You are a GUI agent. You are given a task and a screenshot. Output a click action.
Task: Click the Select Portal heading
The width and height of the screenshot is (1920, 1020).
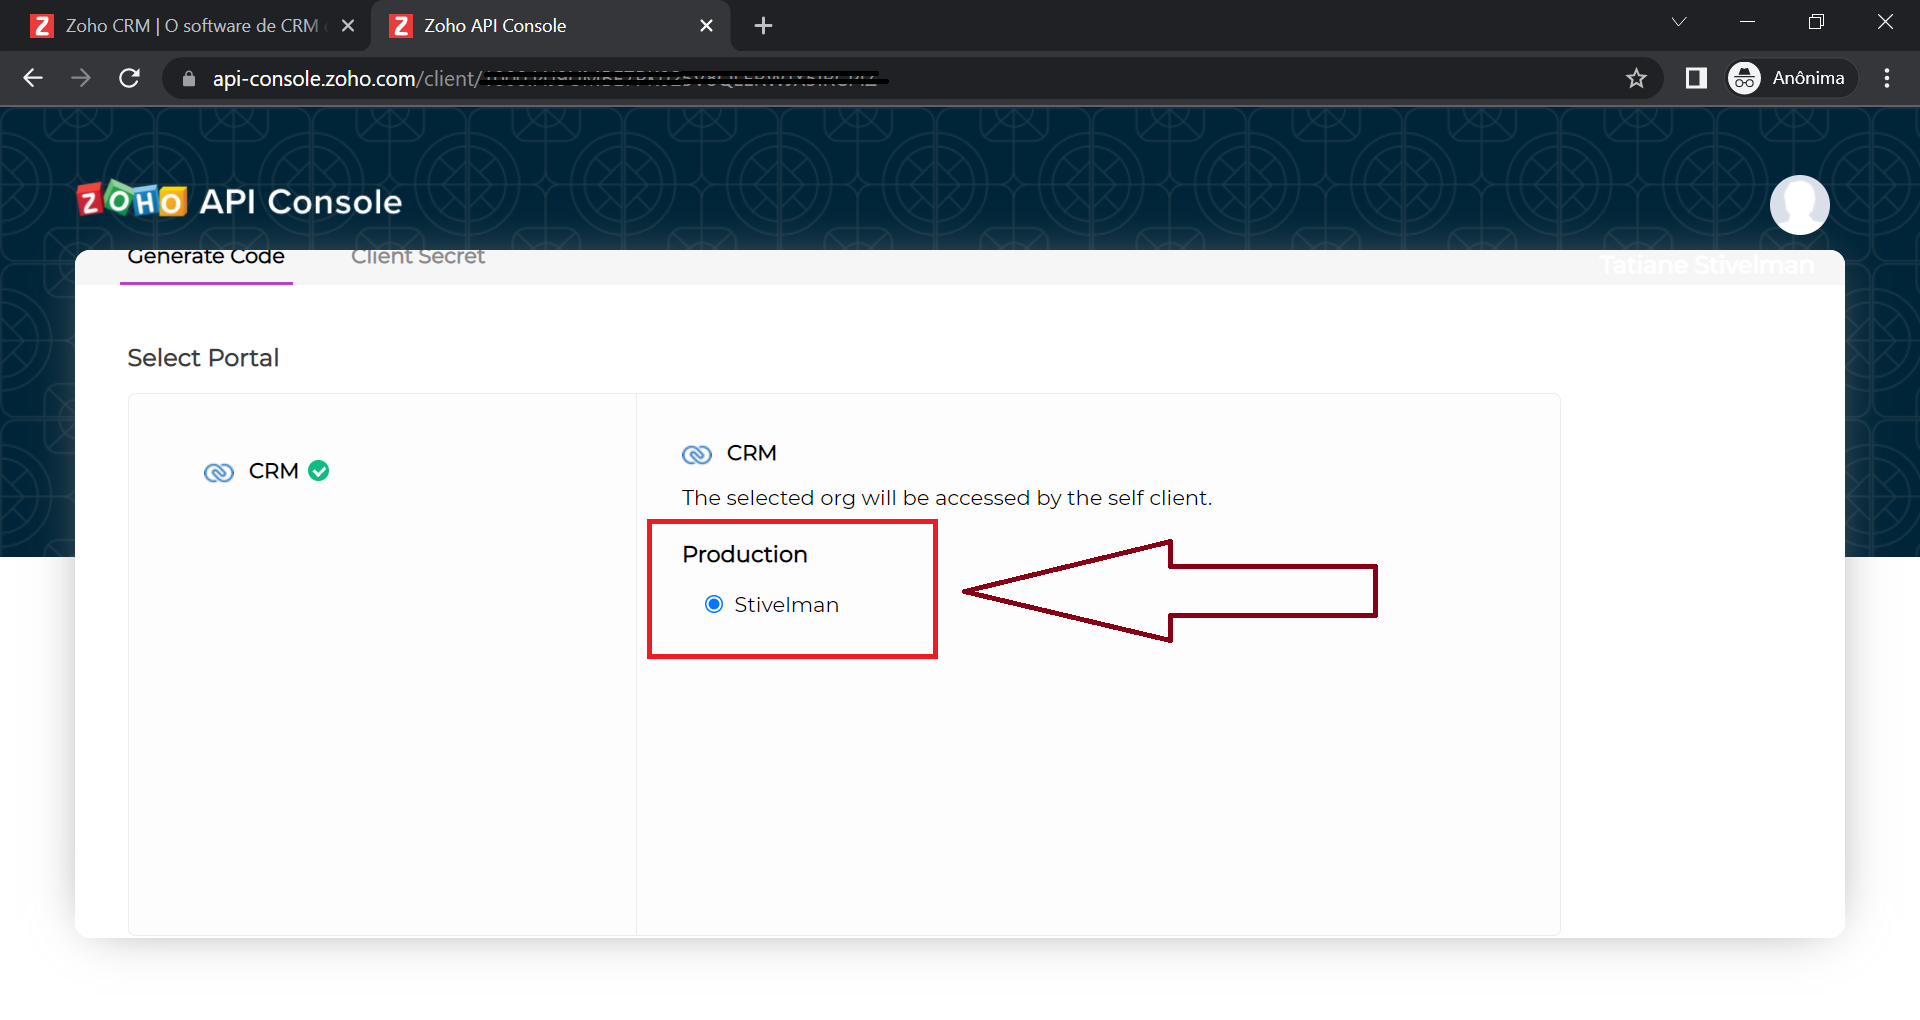(203, 358)
